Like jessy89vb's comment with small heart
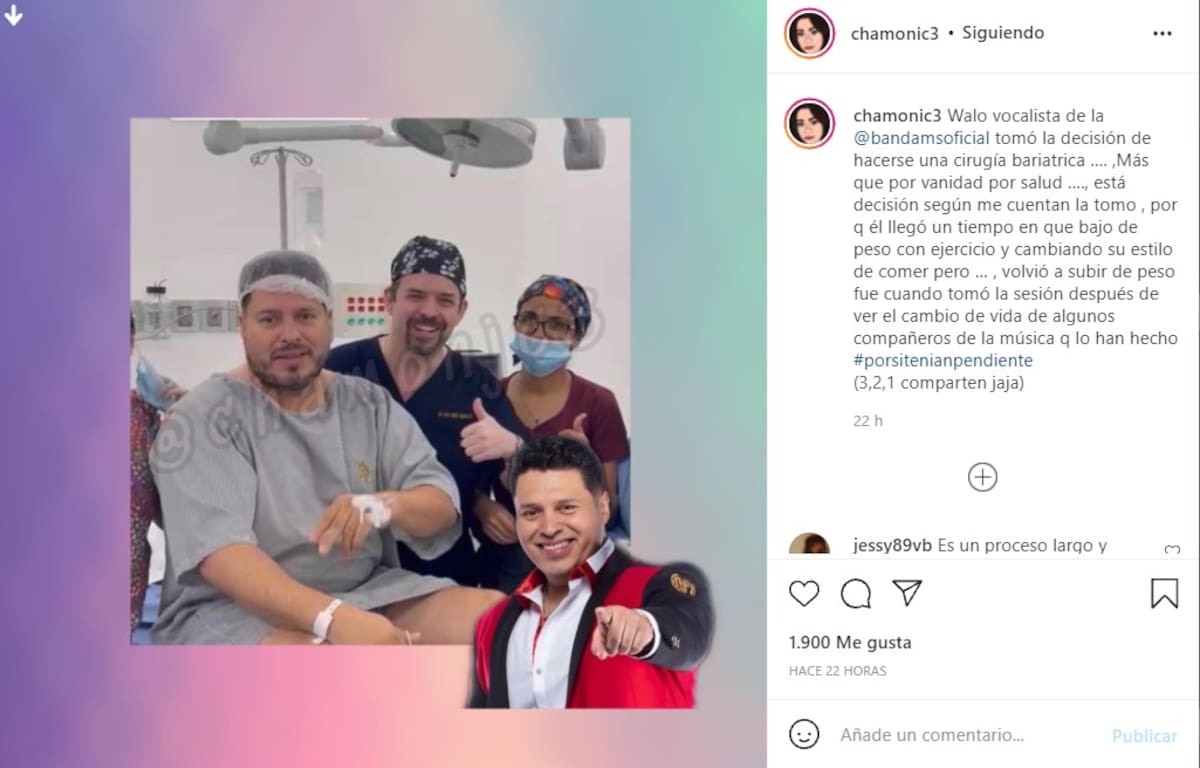The width and height of the screenshot is (1200, 768). tap(1172, 549)
